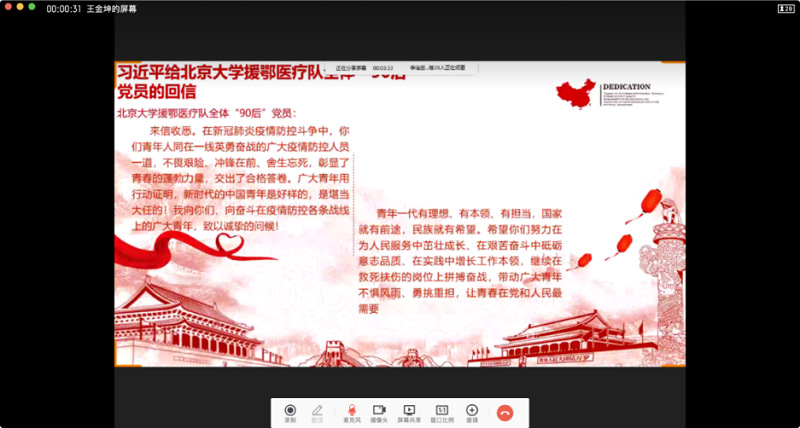Click the floating 正在分享屏幕 status bar
The image size is (800, 428).
[400, 68]
